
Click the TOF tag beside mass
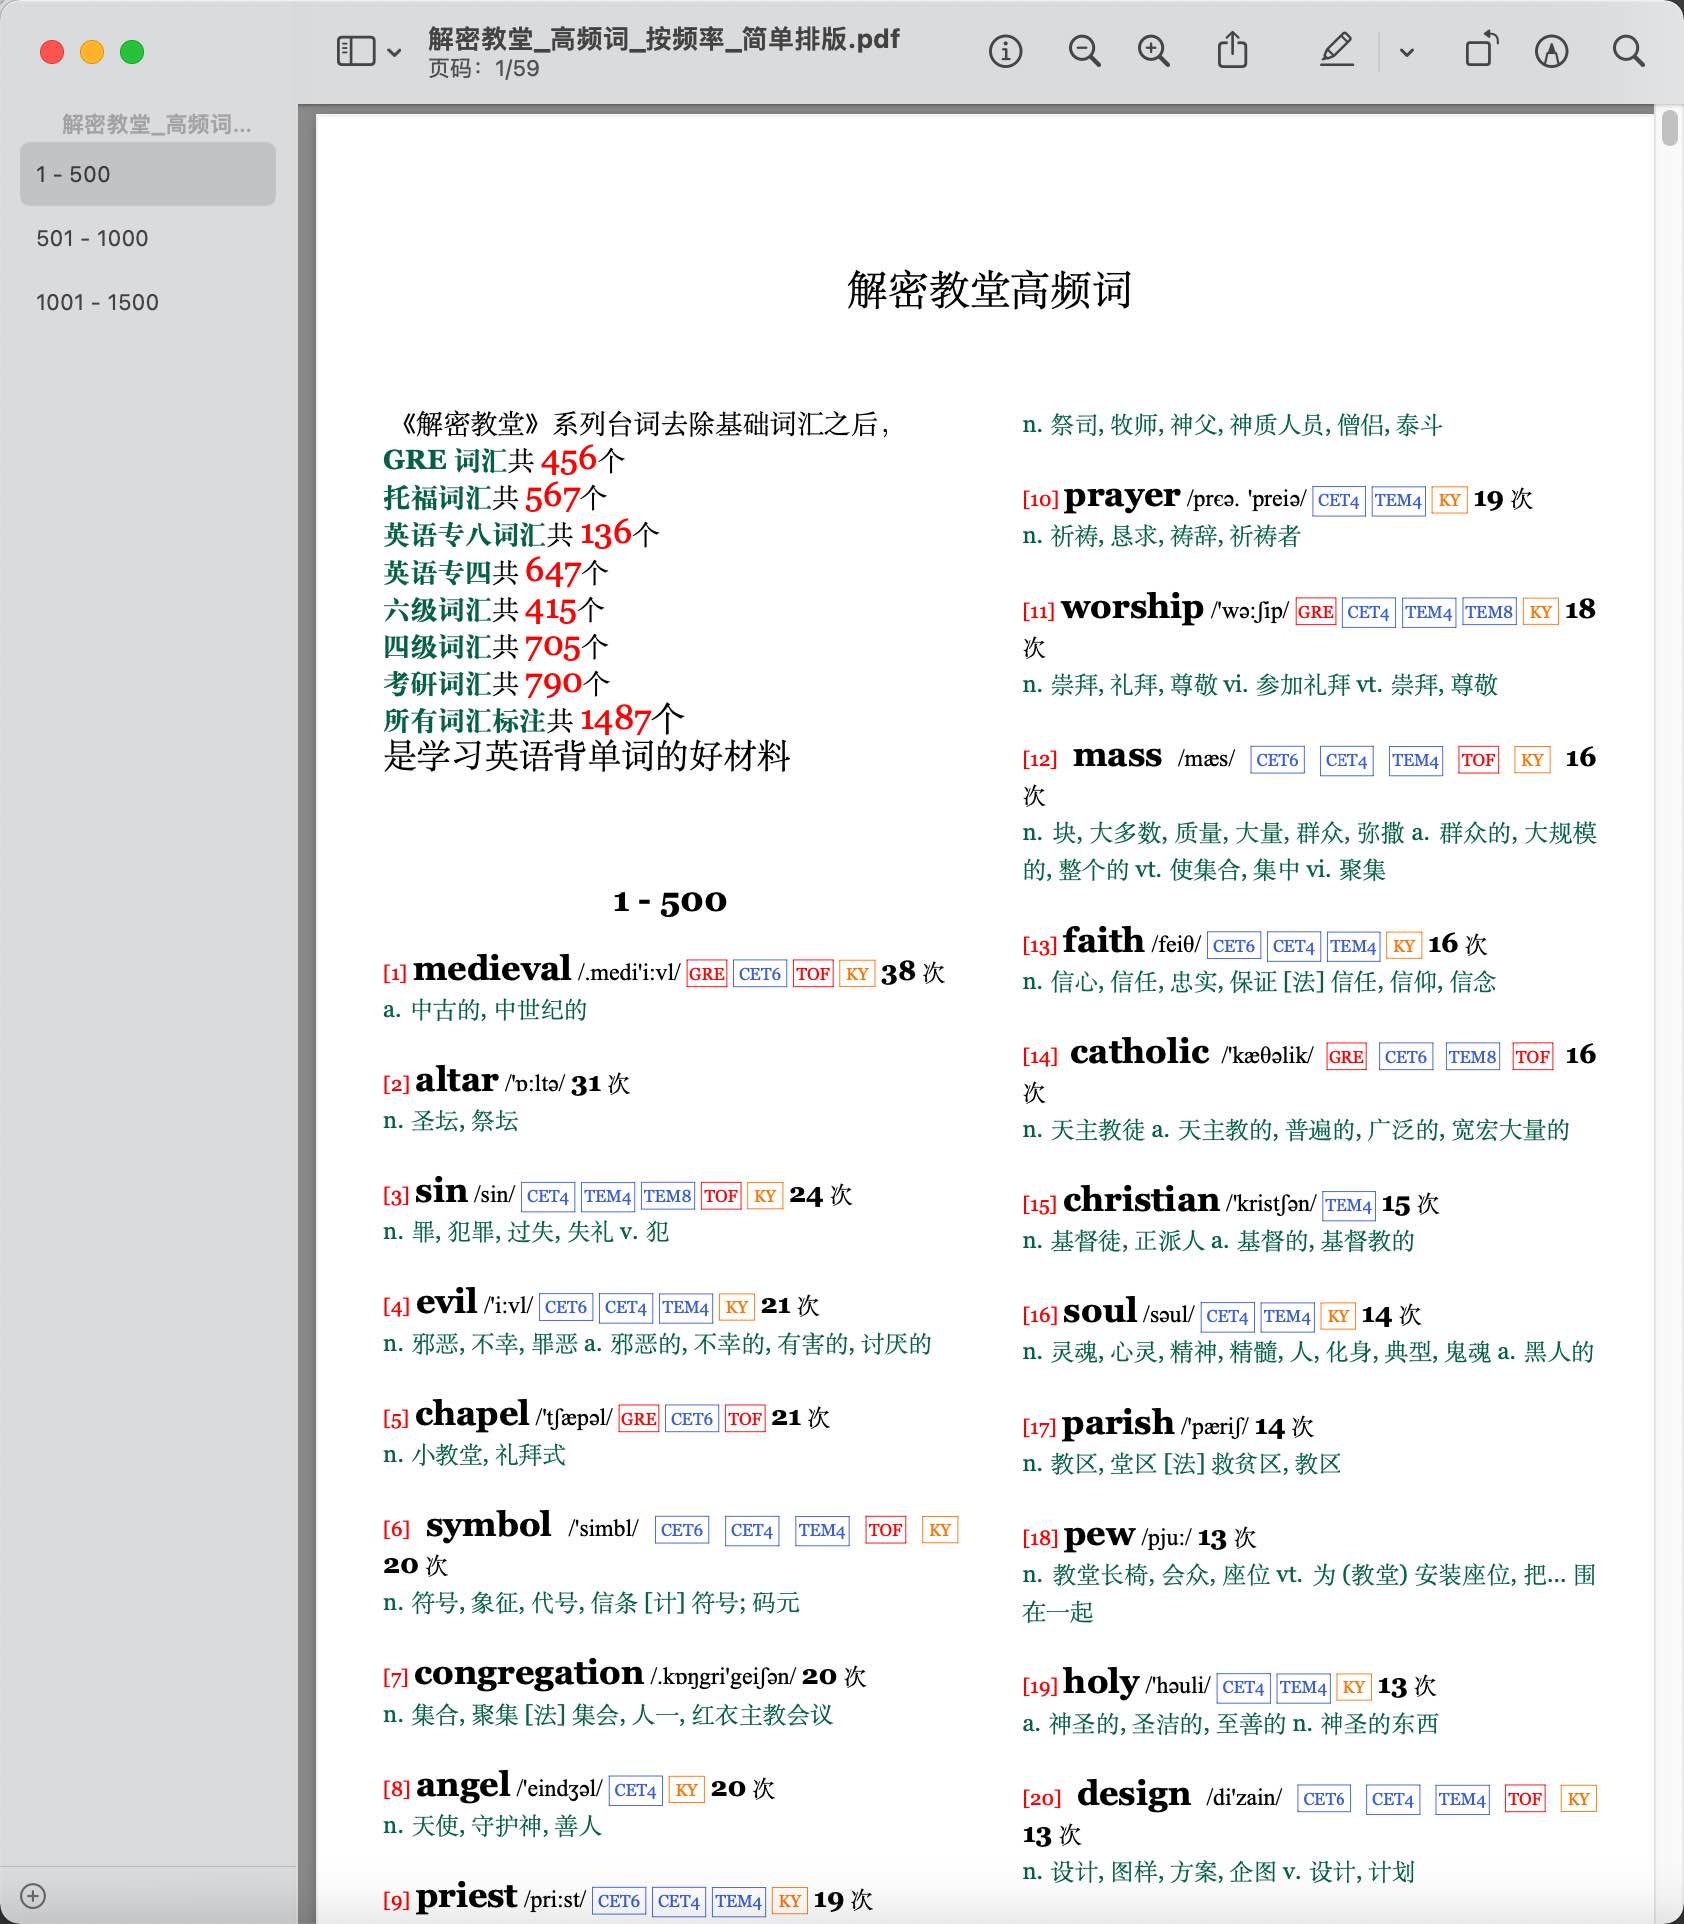click(1478, 760)
